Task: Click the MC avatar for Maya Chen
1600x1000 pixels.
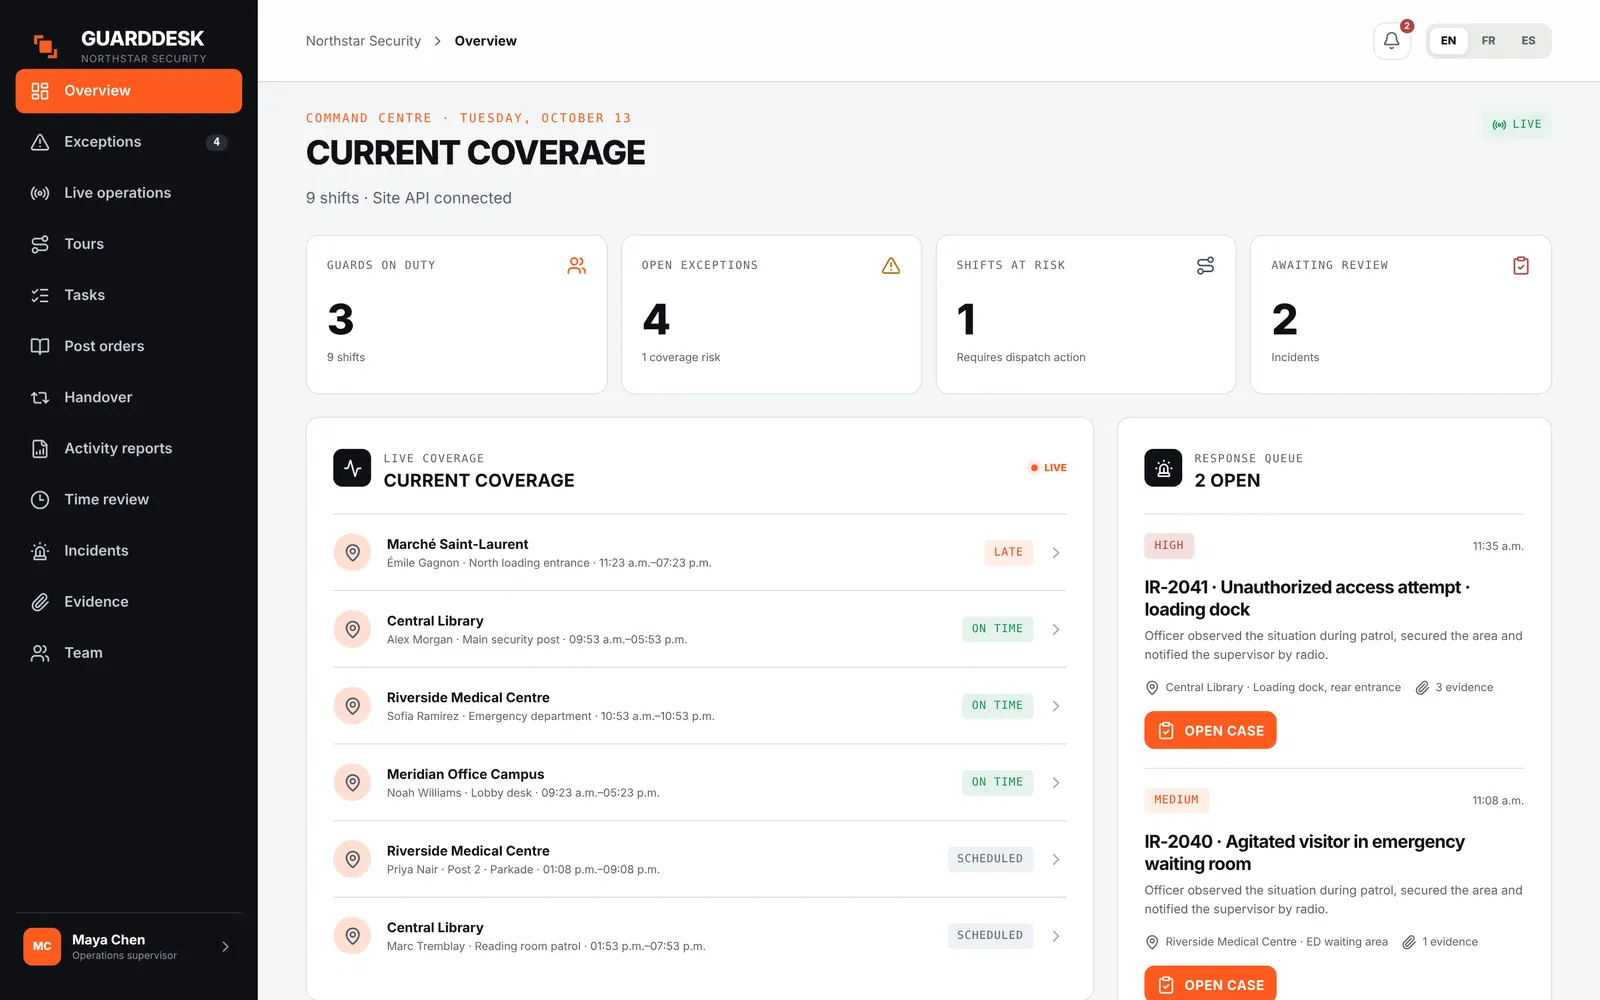Action: click(42, 947)
